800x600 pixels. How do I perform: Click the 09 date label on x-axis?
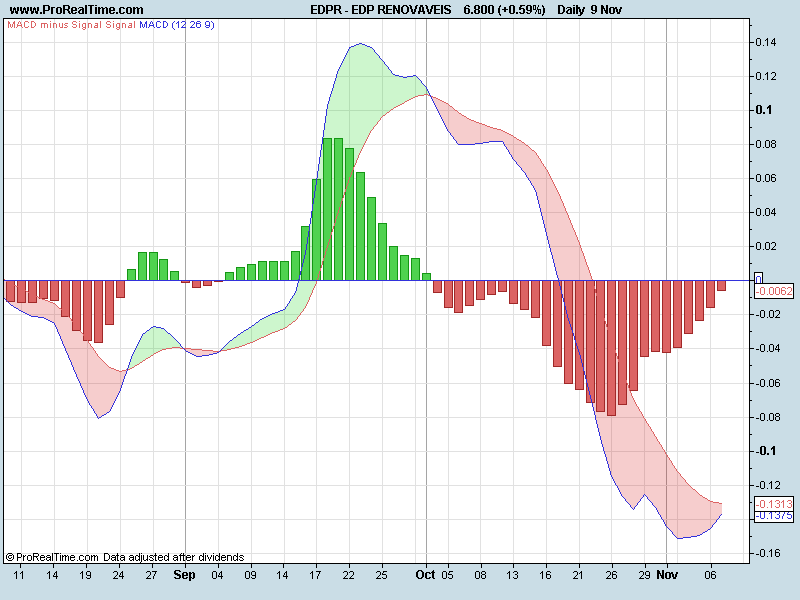pyautogui.click(x=250, y=576)
